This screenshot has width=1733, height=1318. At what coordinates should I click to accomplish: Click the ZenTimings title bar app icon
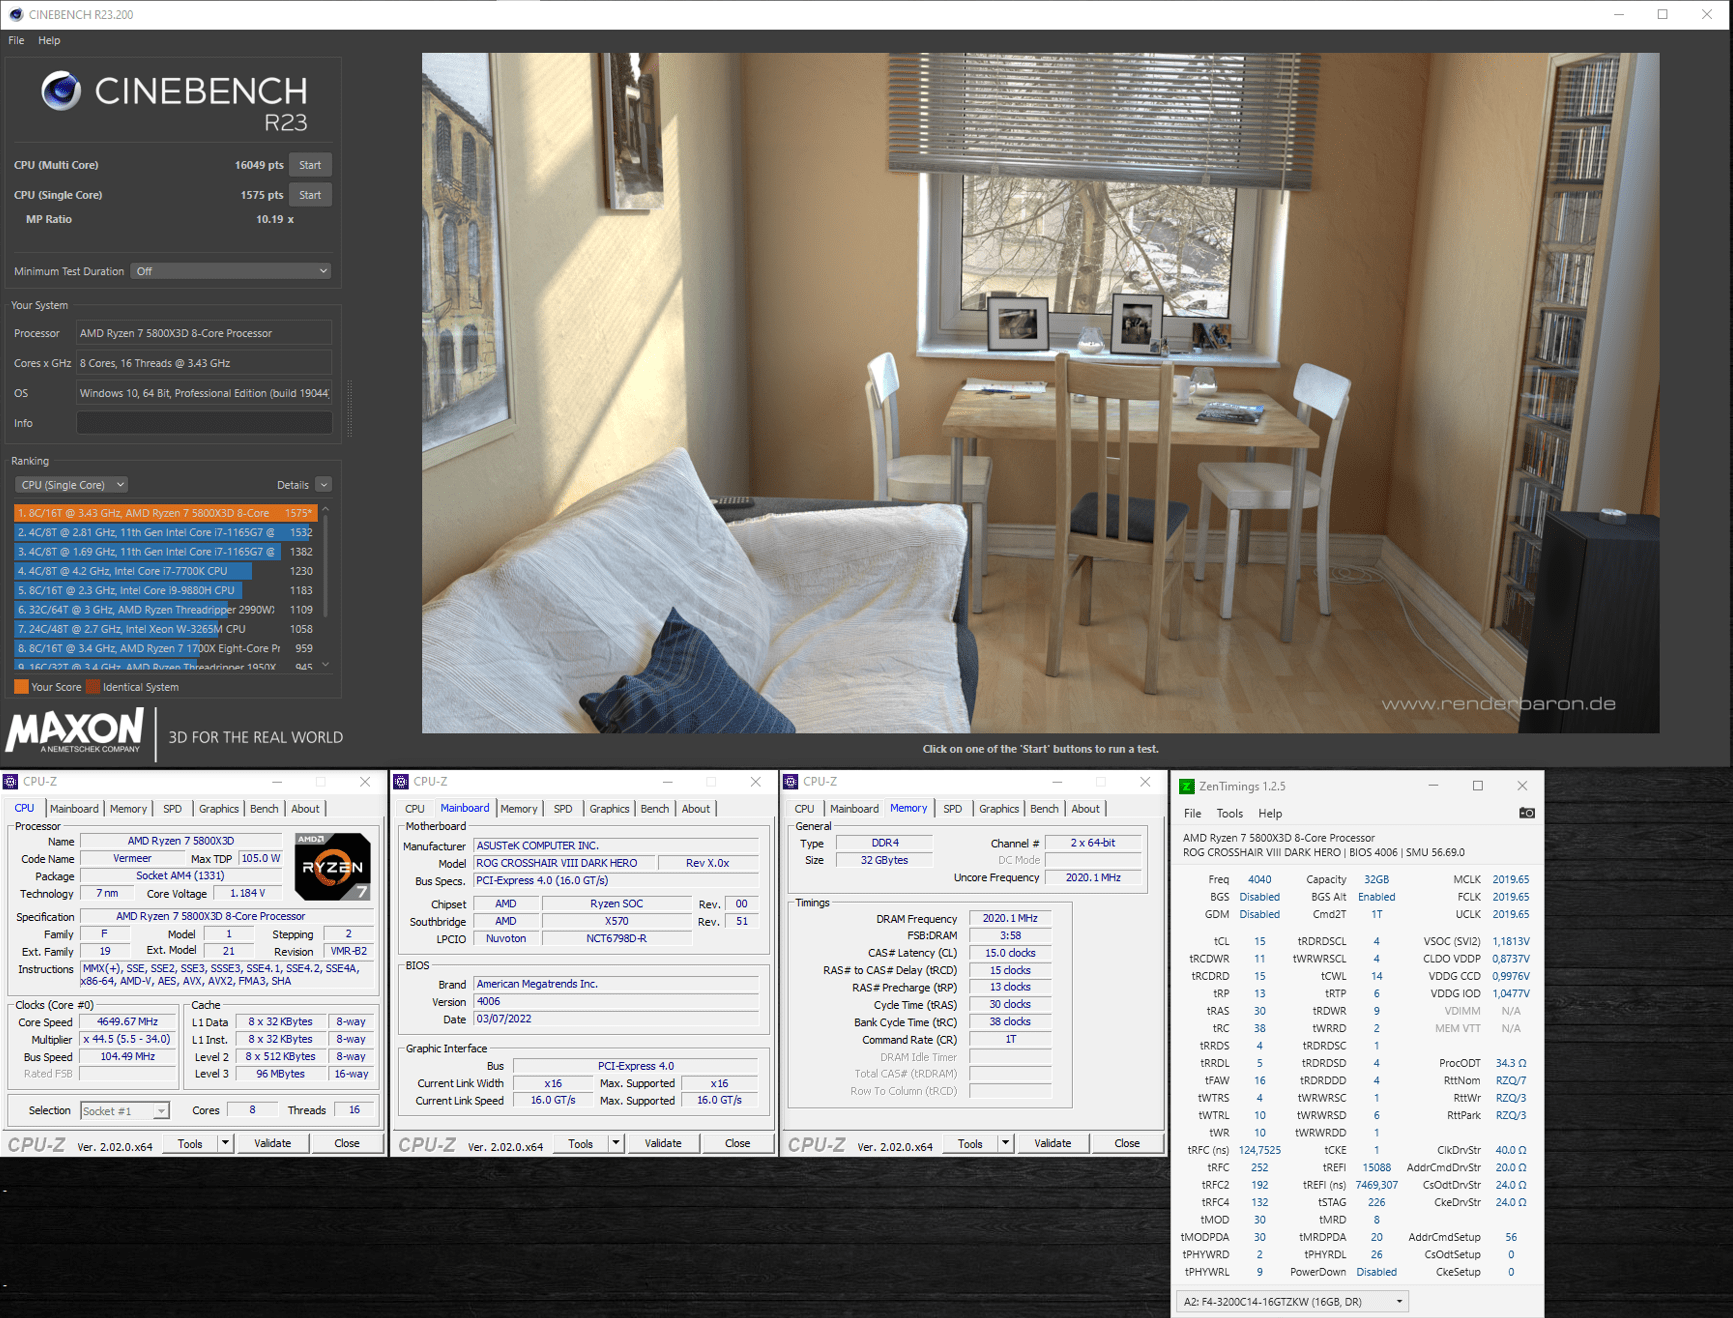coord(1186,786)
